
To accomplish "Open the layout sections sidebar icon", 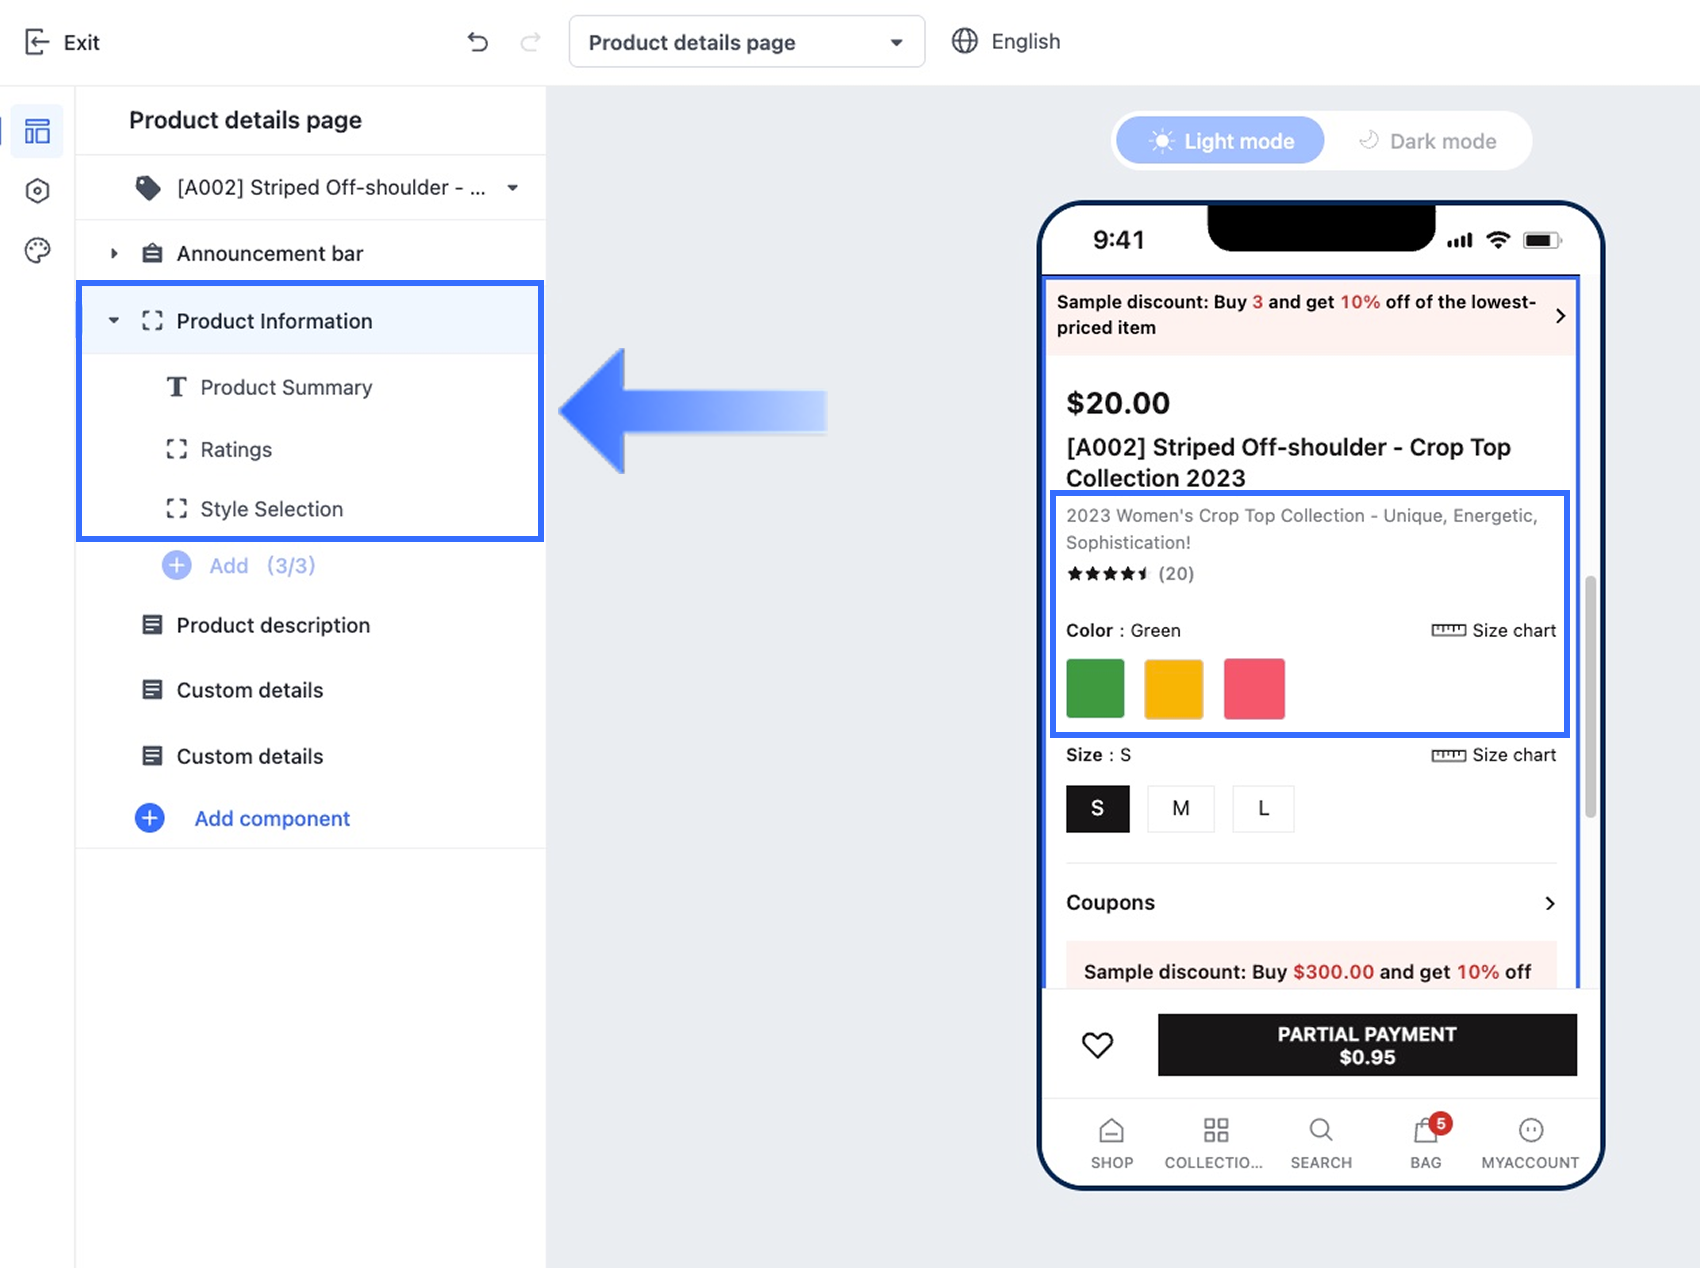I will click(x=37, y=131).
